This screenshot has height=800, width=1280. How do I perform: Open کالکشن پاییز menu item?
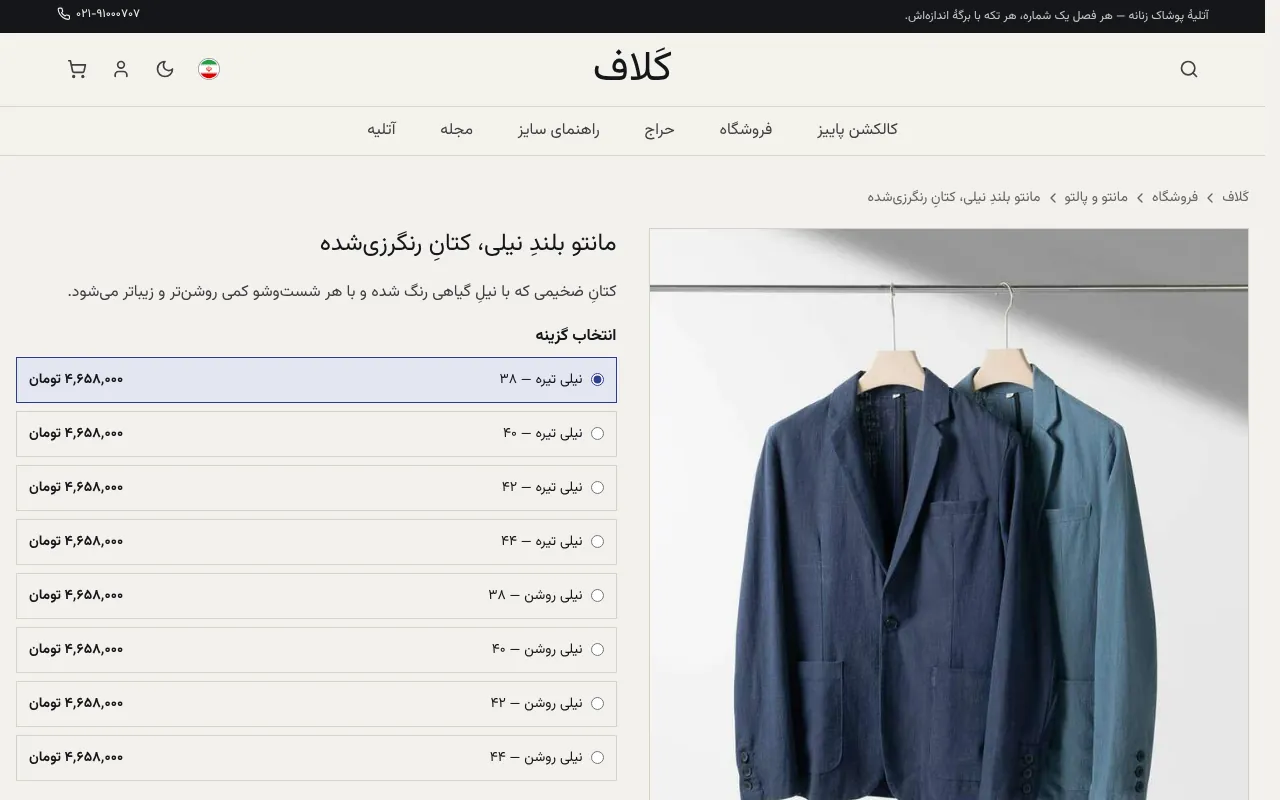857,130
